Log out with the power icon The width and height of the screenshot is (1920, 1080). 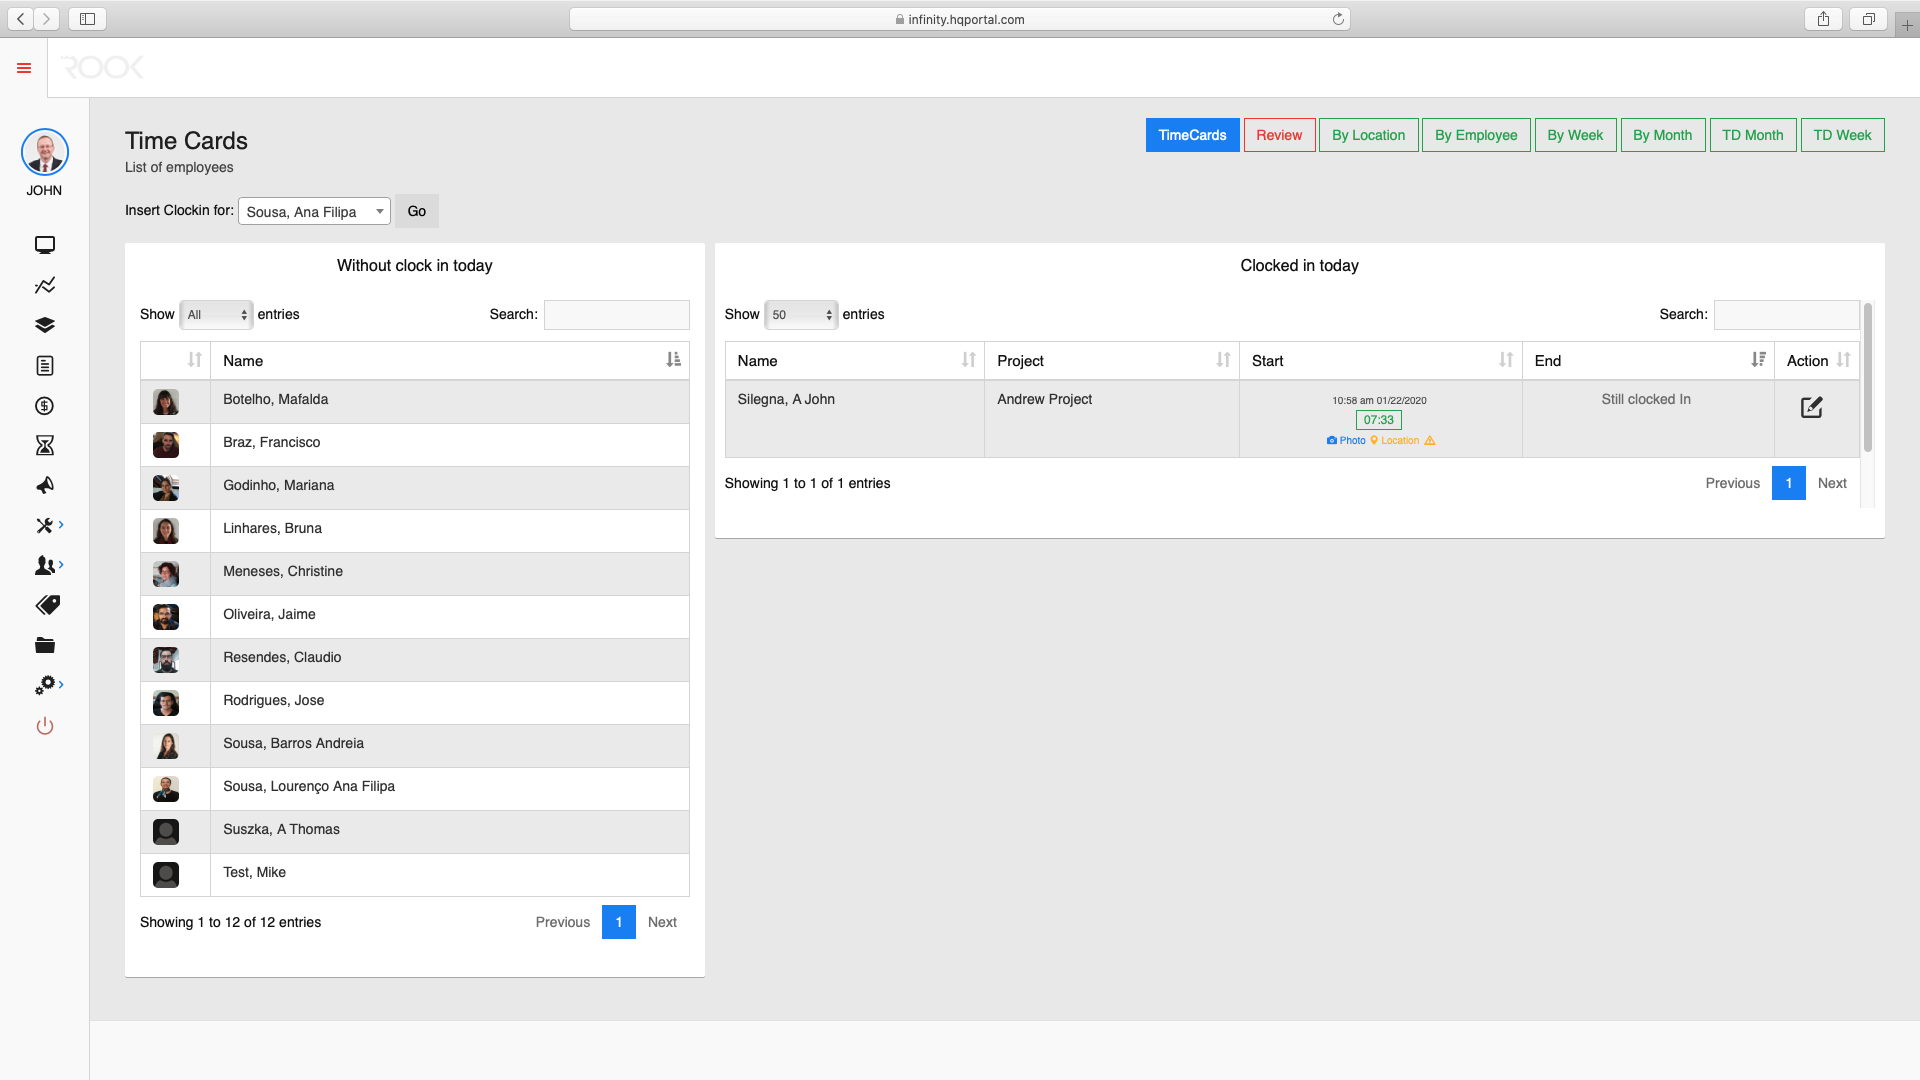pos(44,726)
